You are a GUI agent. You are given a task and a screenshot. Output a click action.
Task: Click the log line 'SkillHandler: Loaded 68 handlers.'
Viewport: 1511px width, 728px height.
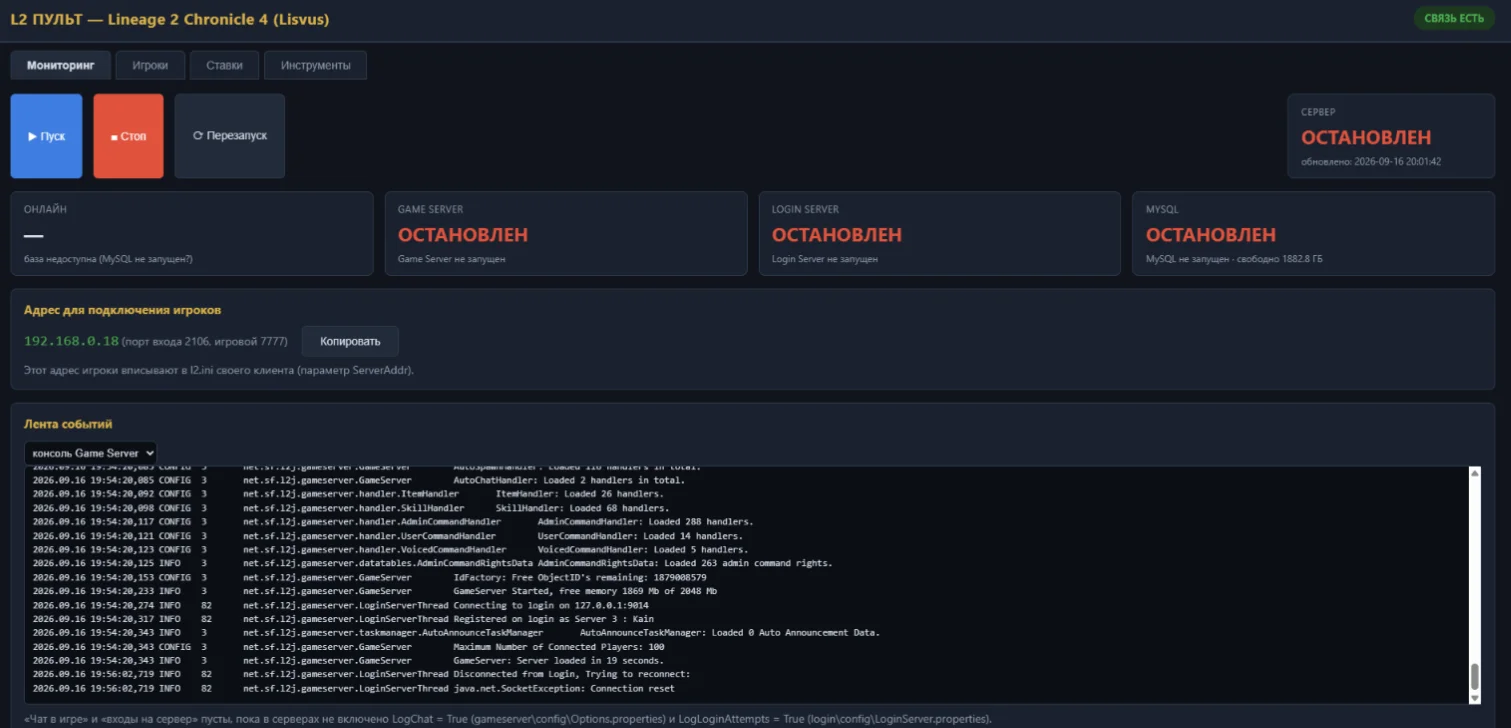(351, 508)
